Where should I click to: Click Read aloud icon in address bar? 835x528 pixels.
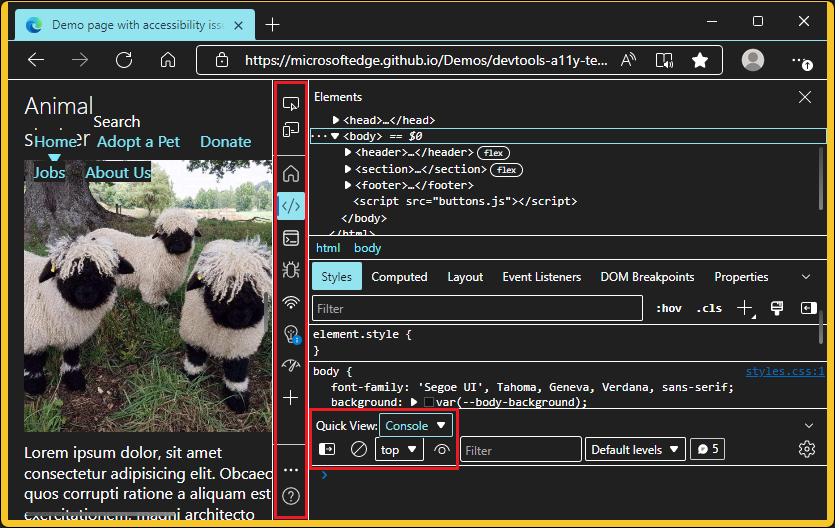coord(628,60)
